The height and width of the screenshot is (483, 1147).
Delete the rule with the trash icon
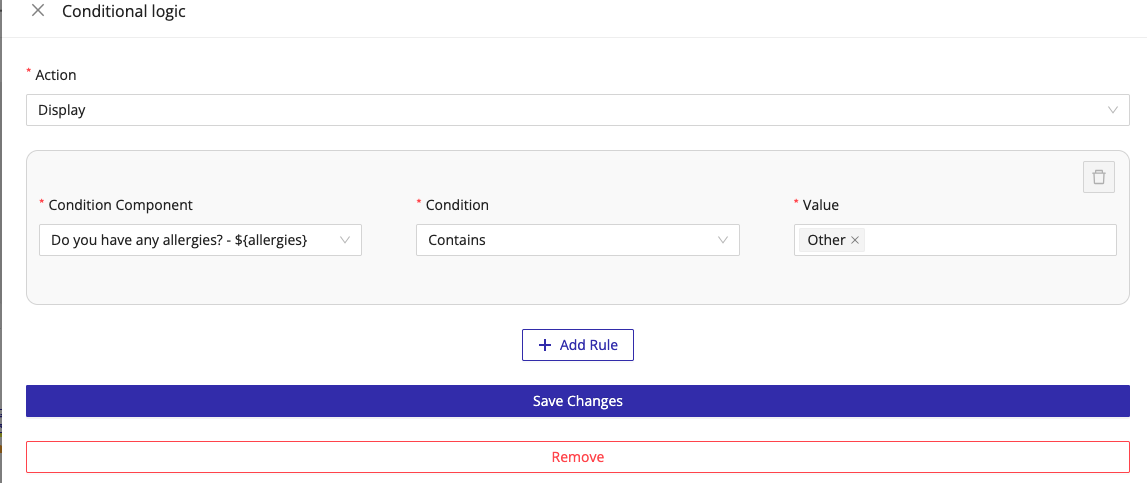(1099, 177)
